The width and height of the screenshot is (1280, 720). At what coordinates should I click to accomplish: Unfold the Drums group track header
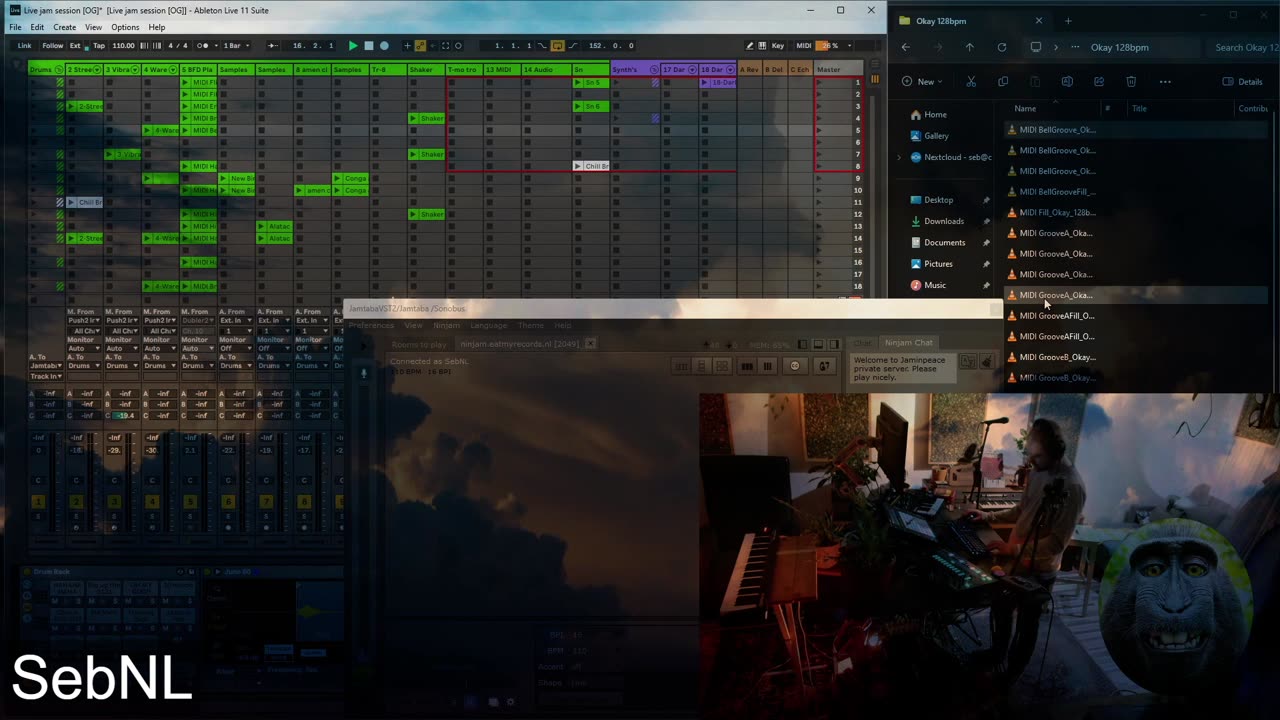point(59,69)
